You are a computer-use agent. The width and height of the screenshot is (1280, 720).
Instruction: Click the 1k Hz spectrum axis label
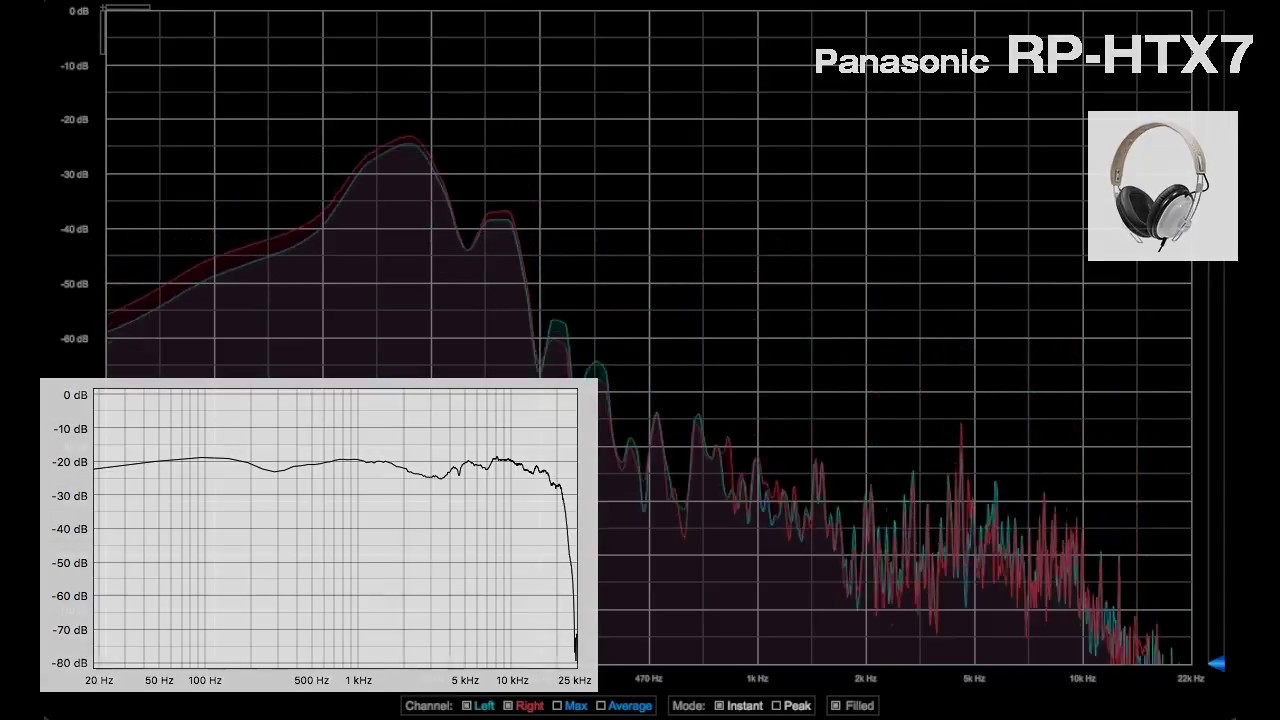click(757, 679)
